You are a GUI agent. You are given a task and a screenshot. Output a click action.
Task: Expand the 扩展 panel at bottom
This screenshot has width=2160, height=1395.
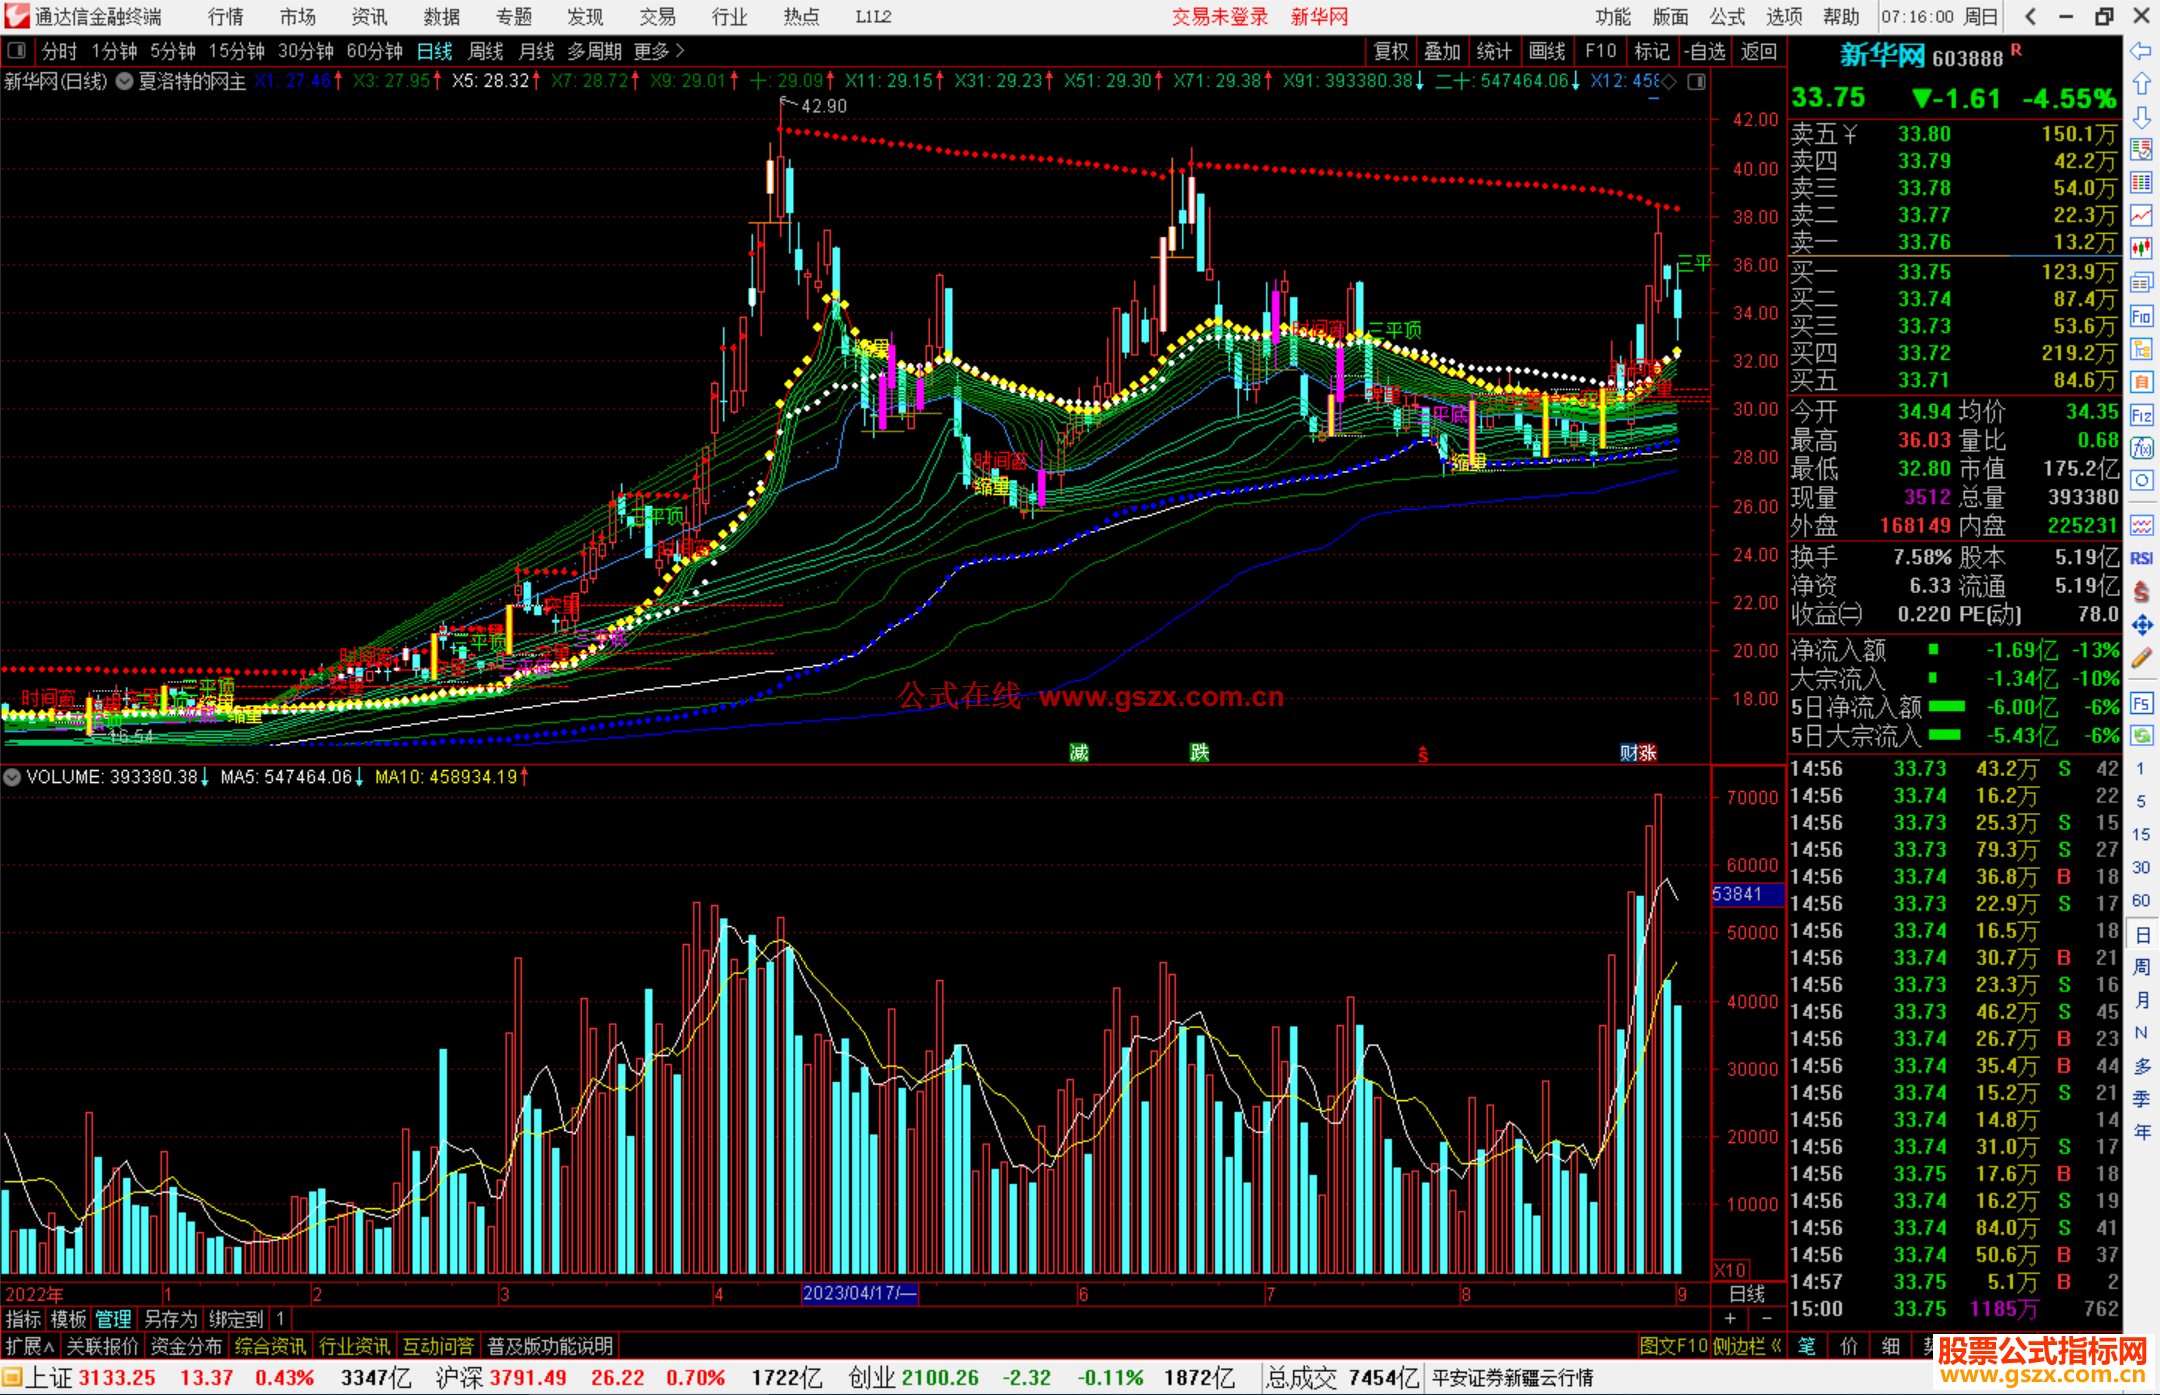[29, 1346]
